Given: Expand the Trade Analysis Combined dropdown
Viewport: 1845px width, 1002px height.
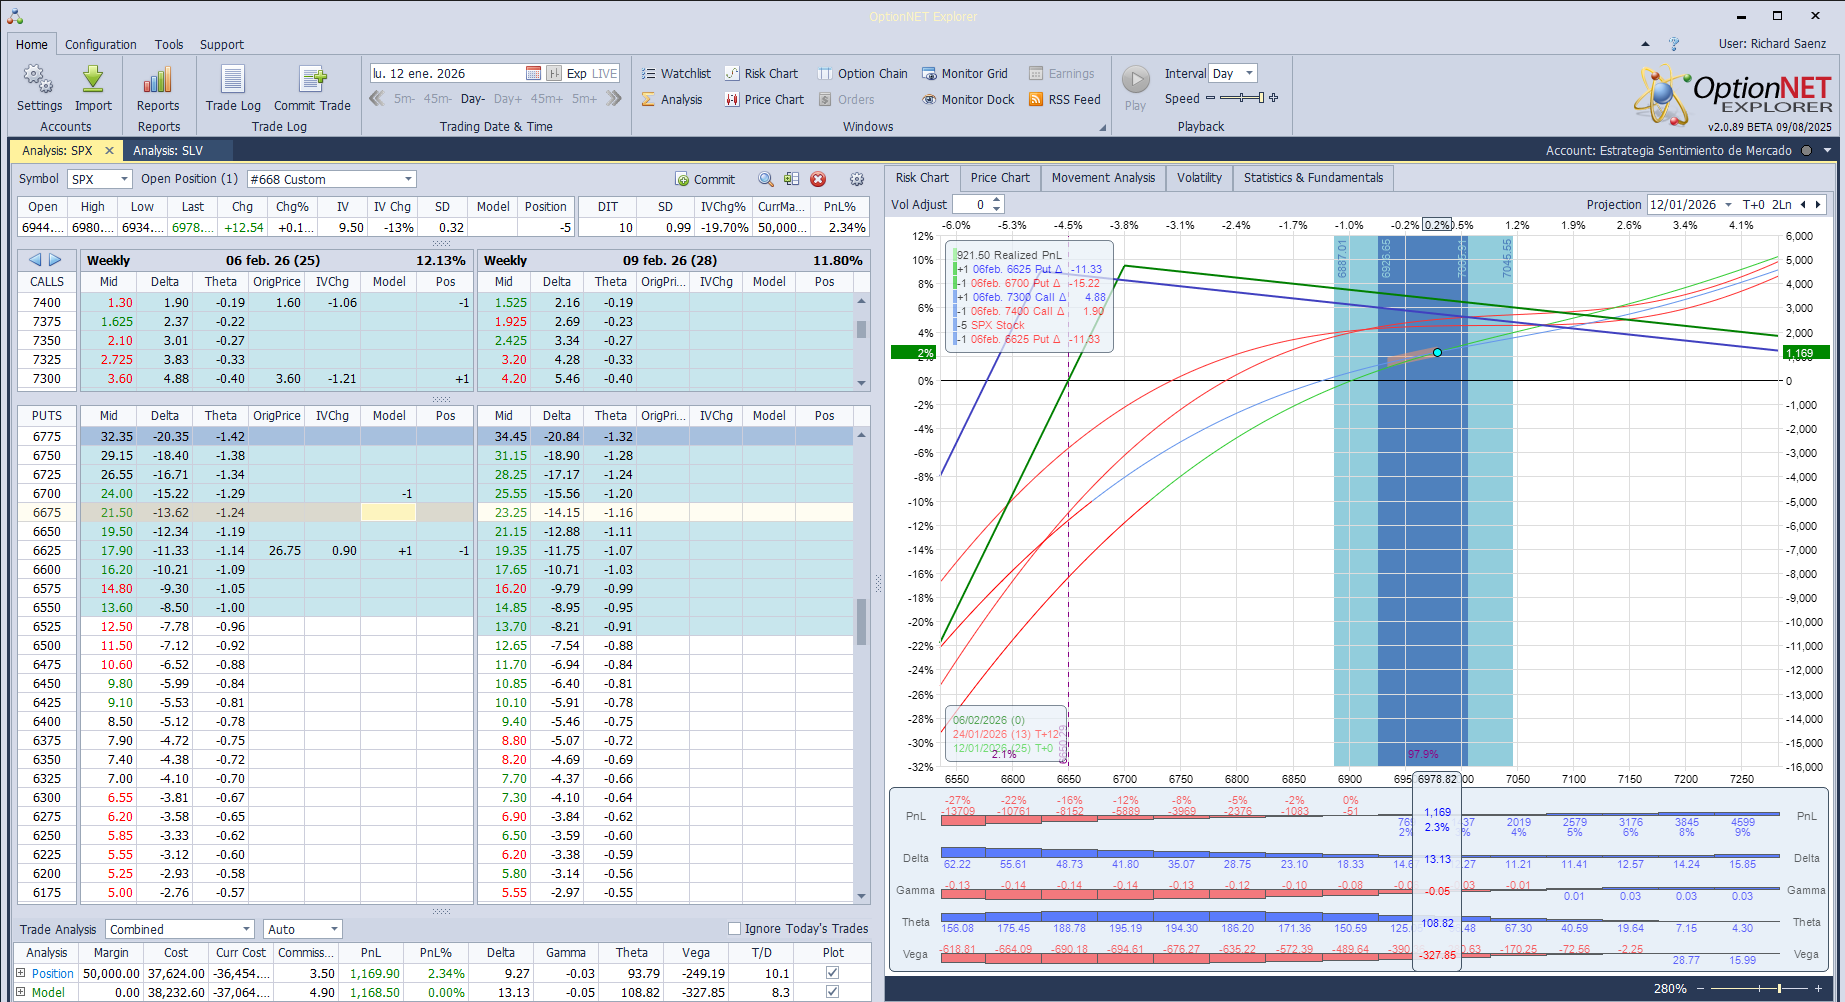Looking at the screenshot, I should [x=246, y=930].
